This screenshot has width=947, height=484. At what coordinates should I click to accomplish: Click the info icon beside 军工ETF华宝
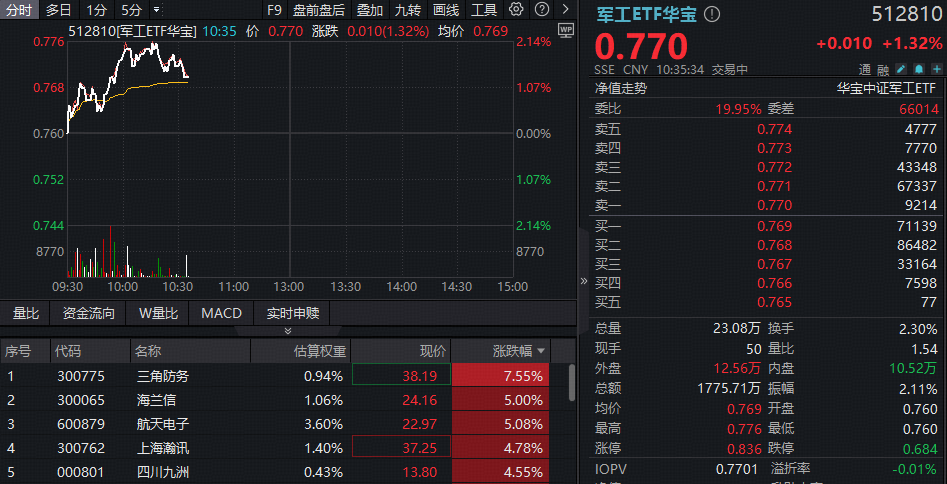(x=712, y=15)
